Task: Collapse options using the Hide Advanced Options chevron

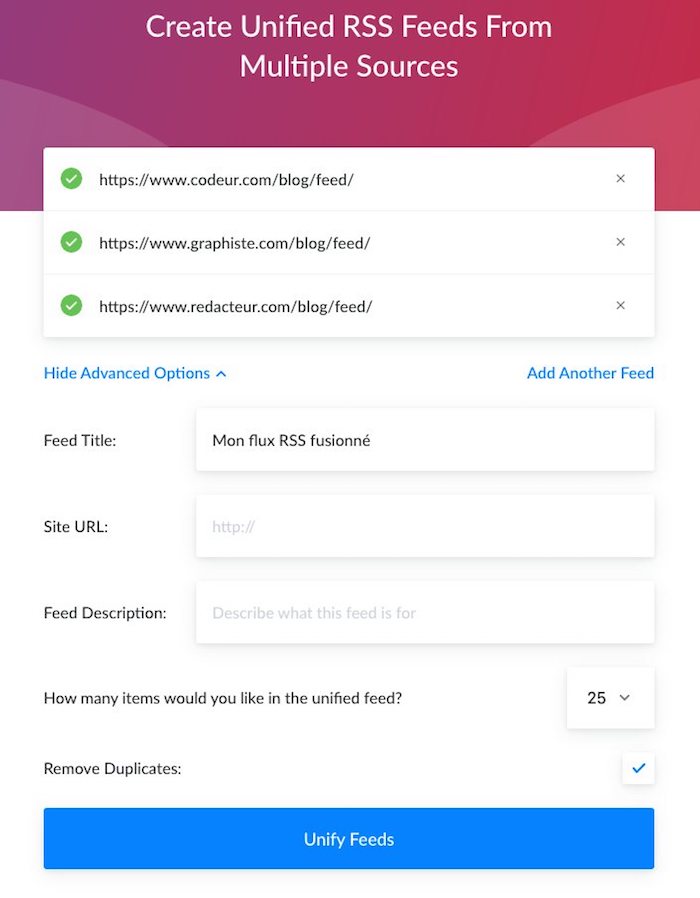Action: [222, 374]
